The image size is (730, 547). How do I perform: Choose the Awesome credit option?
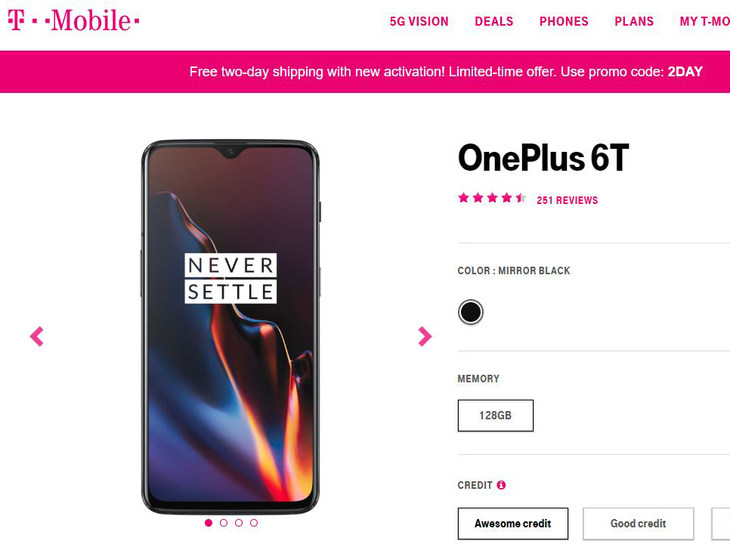513,523
